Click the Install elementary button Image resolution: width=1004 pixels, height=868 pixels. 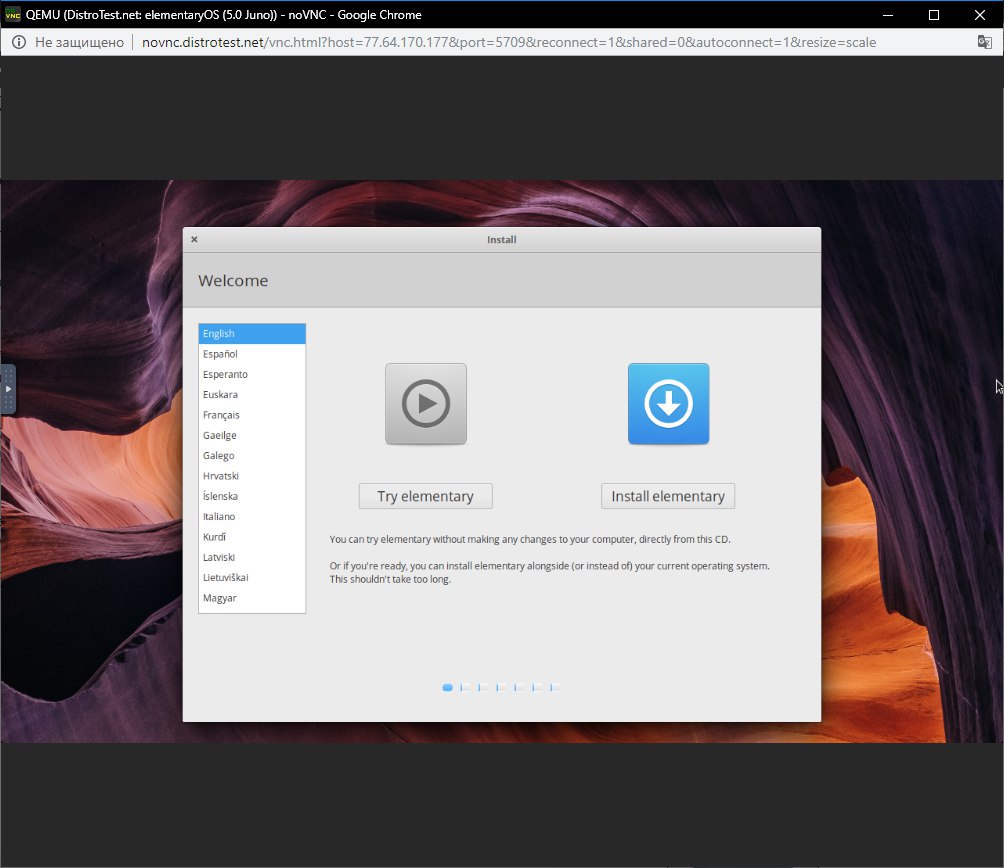pyautogui.click(x=668, y=496)
